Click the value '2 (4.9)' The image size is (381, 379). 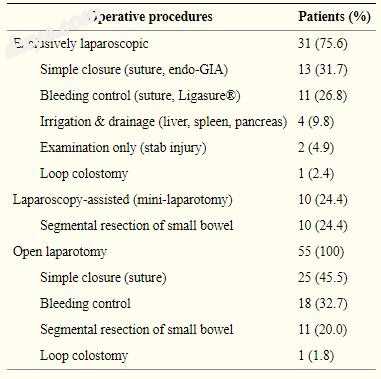pyautogui.click(x=316, y=148)
